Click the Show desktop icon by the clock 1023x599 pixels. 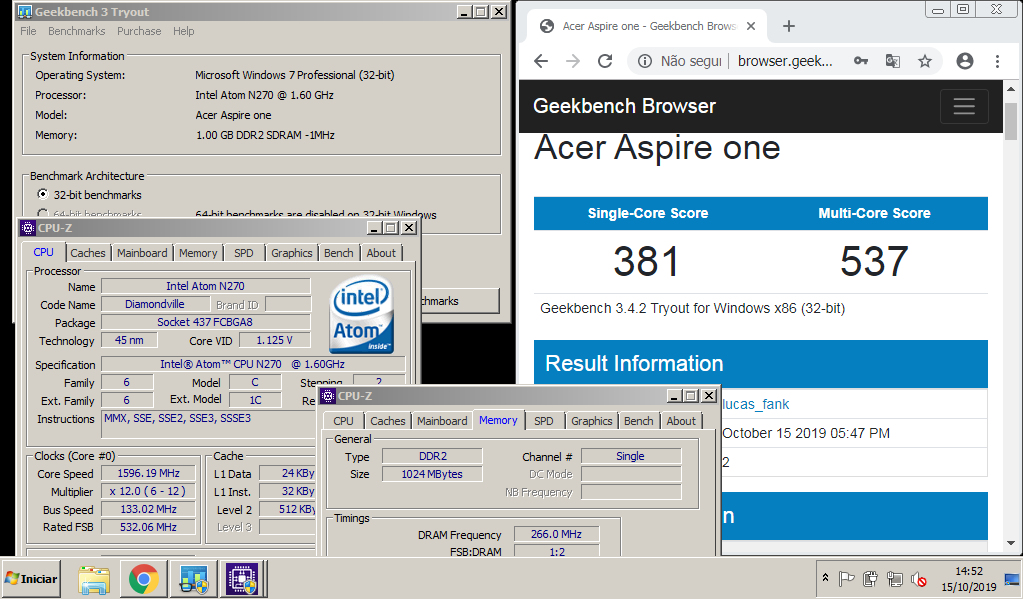(x=1012, y=579)
